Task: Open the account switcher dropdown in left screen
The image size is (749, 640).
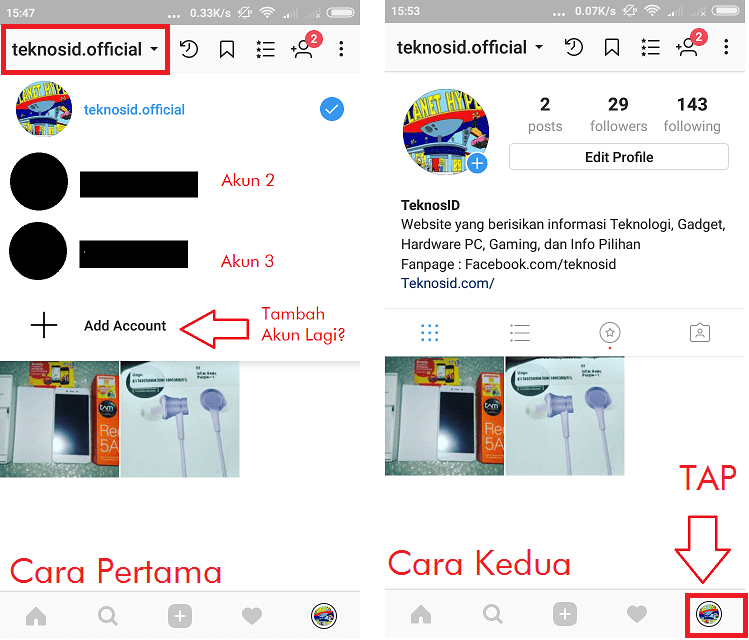Action: coord(85,50)
